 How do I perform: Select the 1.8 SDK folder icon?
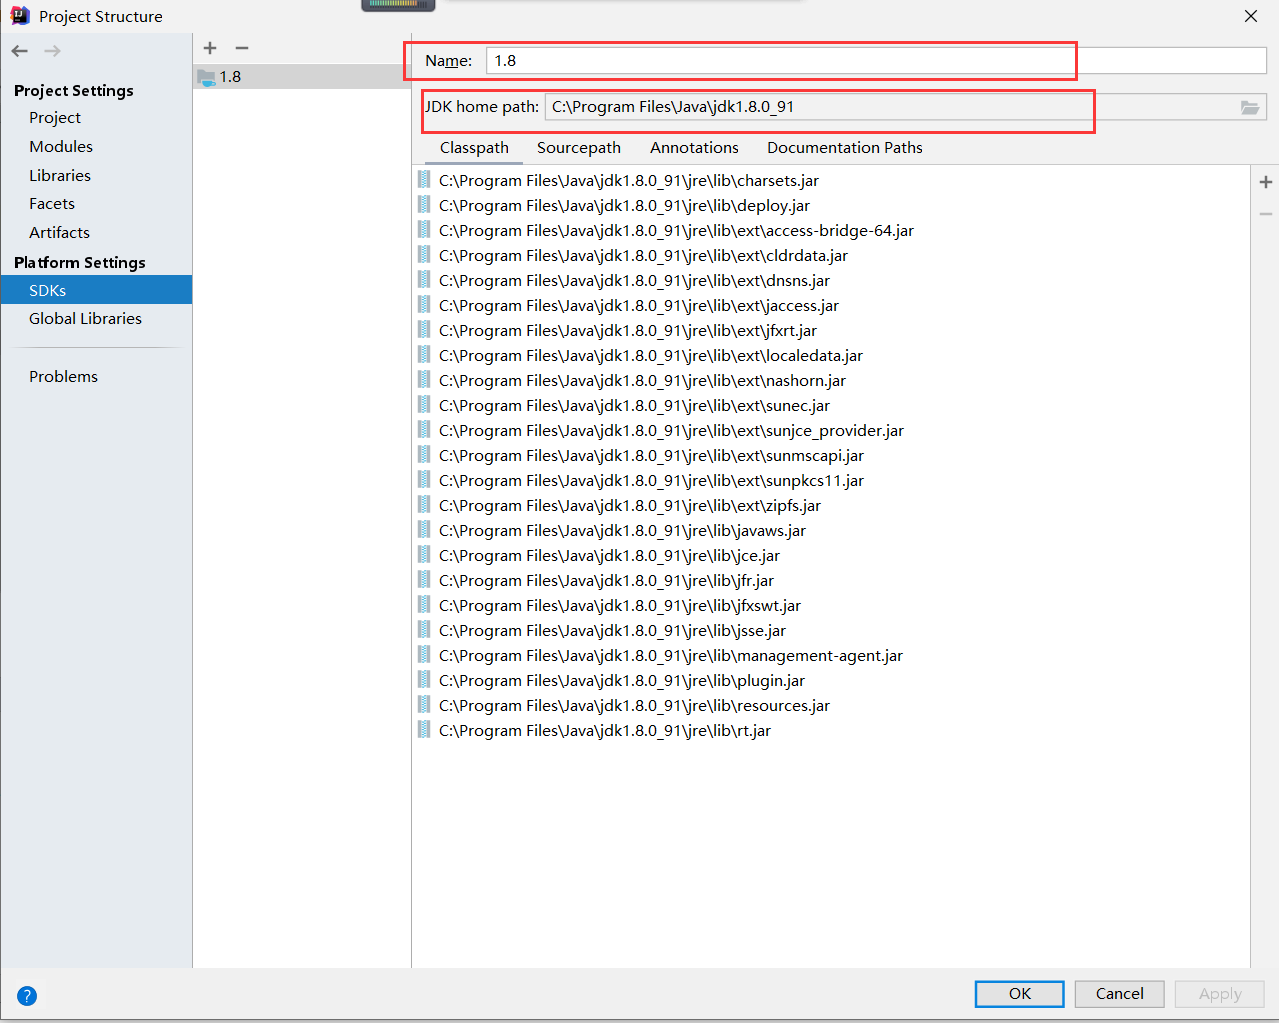point(206,77)
